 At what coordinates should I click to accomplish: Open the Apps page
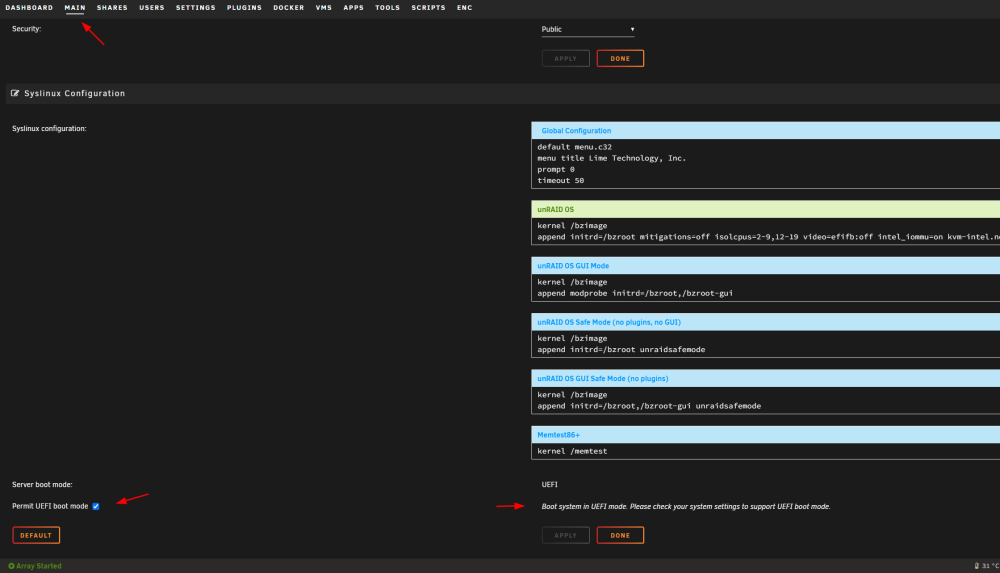pos(353,8)
